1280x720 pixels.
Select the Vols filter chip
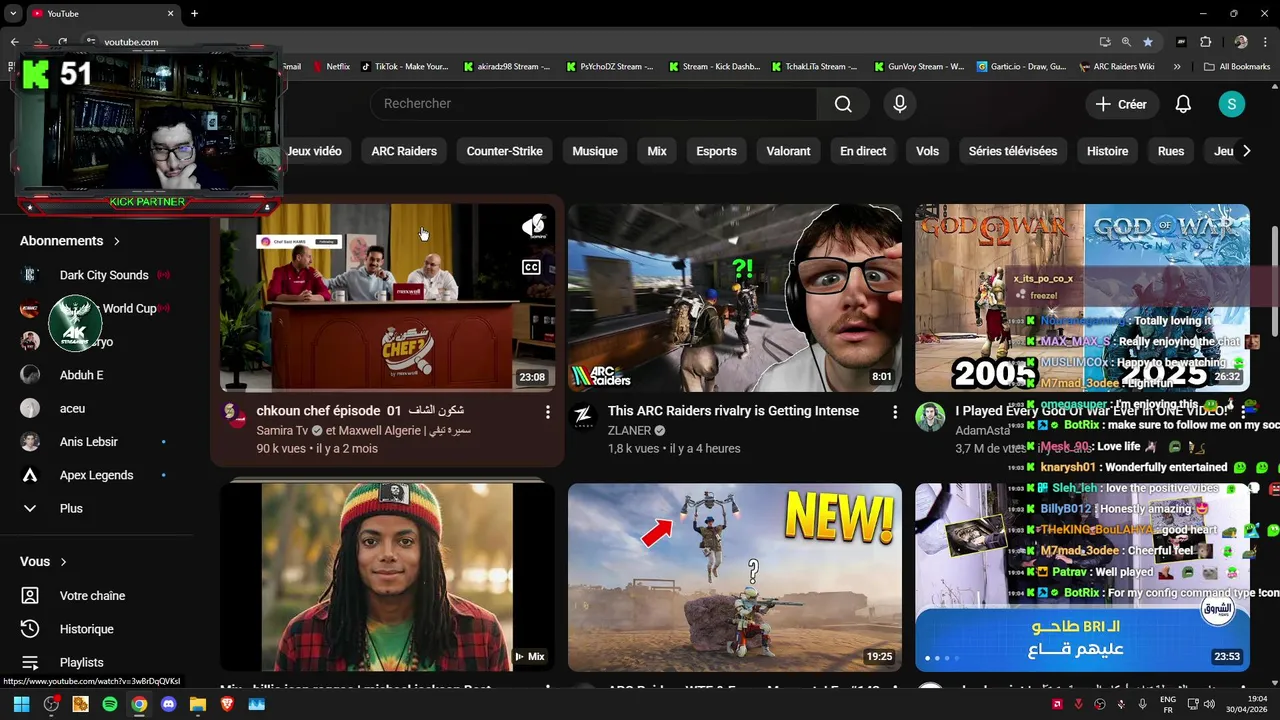point(927,151)
